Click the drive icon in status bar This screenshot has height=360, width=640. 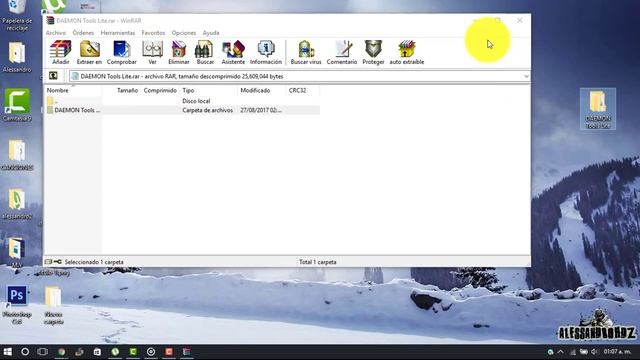(x=48, y=262)
